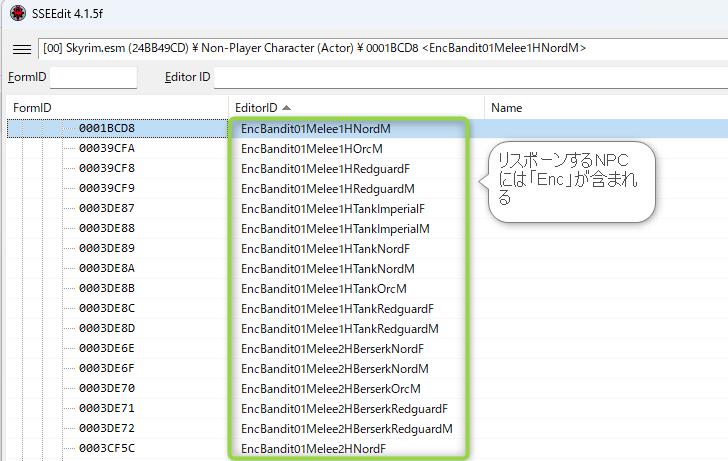Toggle EditorID sort arrow indicator
Viewport: 728px width, 461px height.
288,107
